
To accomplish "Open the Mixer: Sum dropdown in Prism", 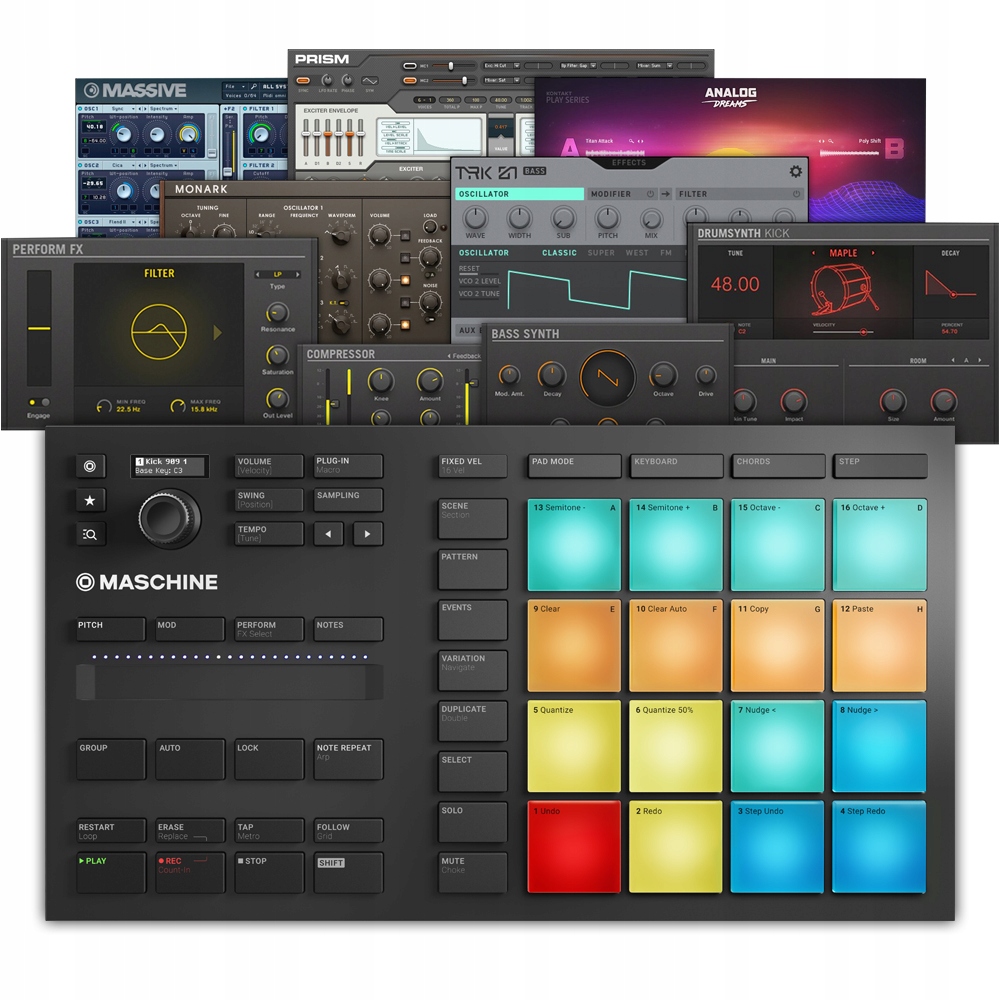I will pos(653,65).
